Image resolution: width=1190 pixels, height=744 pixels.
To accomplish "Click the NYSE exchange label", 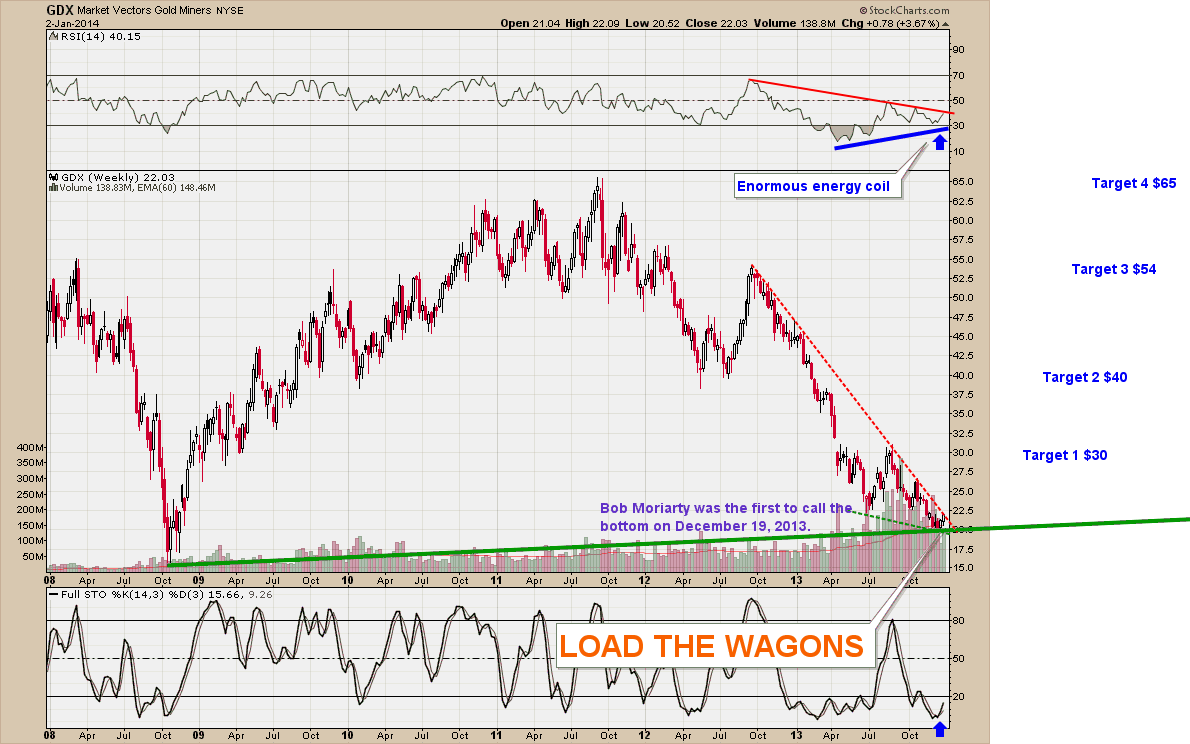I will click(230, 11).
